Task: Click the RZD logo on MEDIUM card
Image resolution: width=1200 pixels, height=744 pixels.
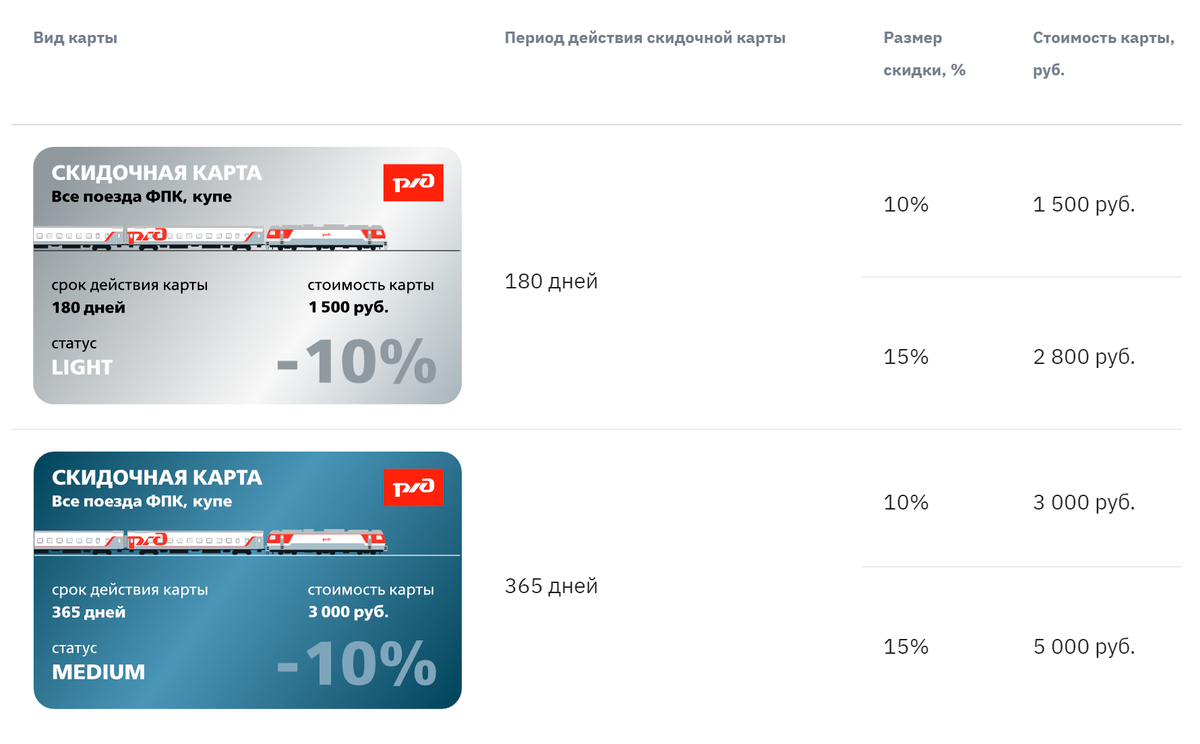Action: tap(413, 487)
